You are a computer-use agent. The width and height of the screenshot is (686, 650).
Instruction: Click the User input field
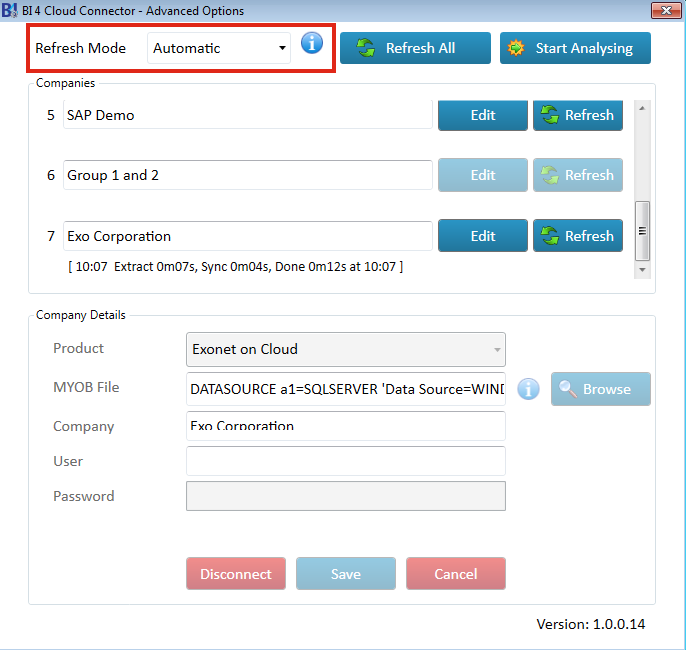point(346,461)
